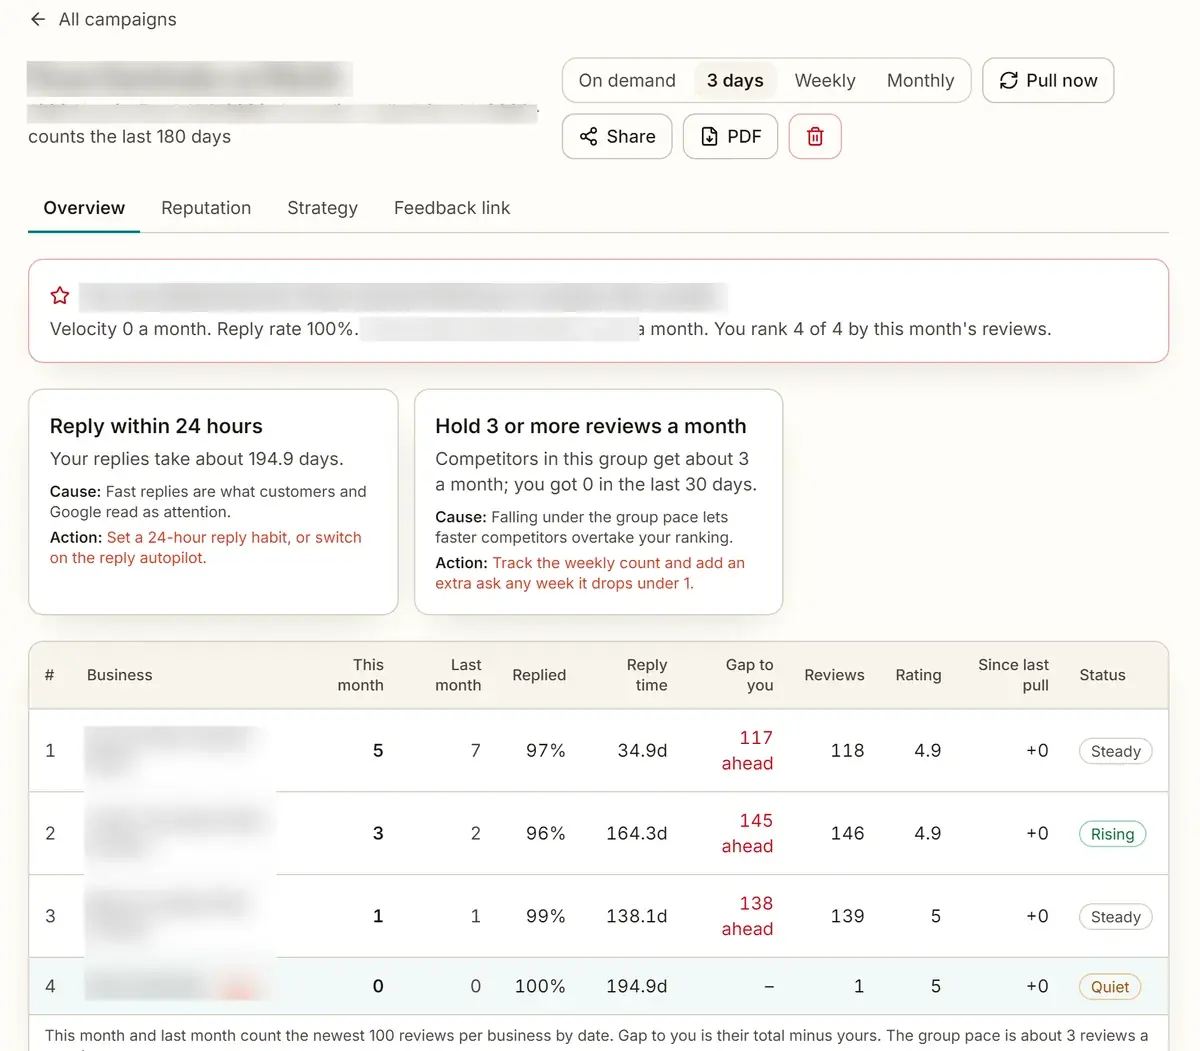Click the Reviews column header
The width and height of the screenshot is (1200, 1051).
pyautogui.click(x=834, y=675)
